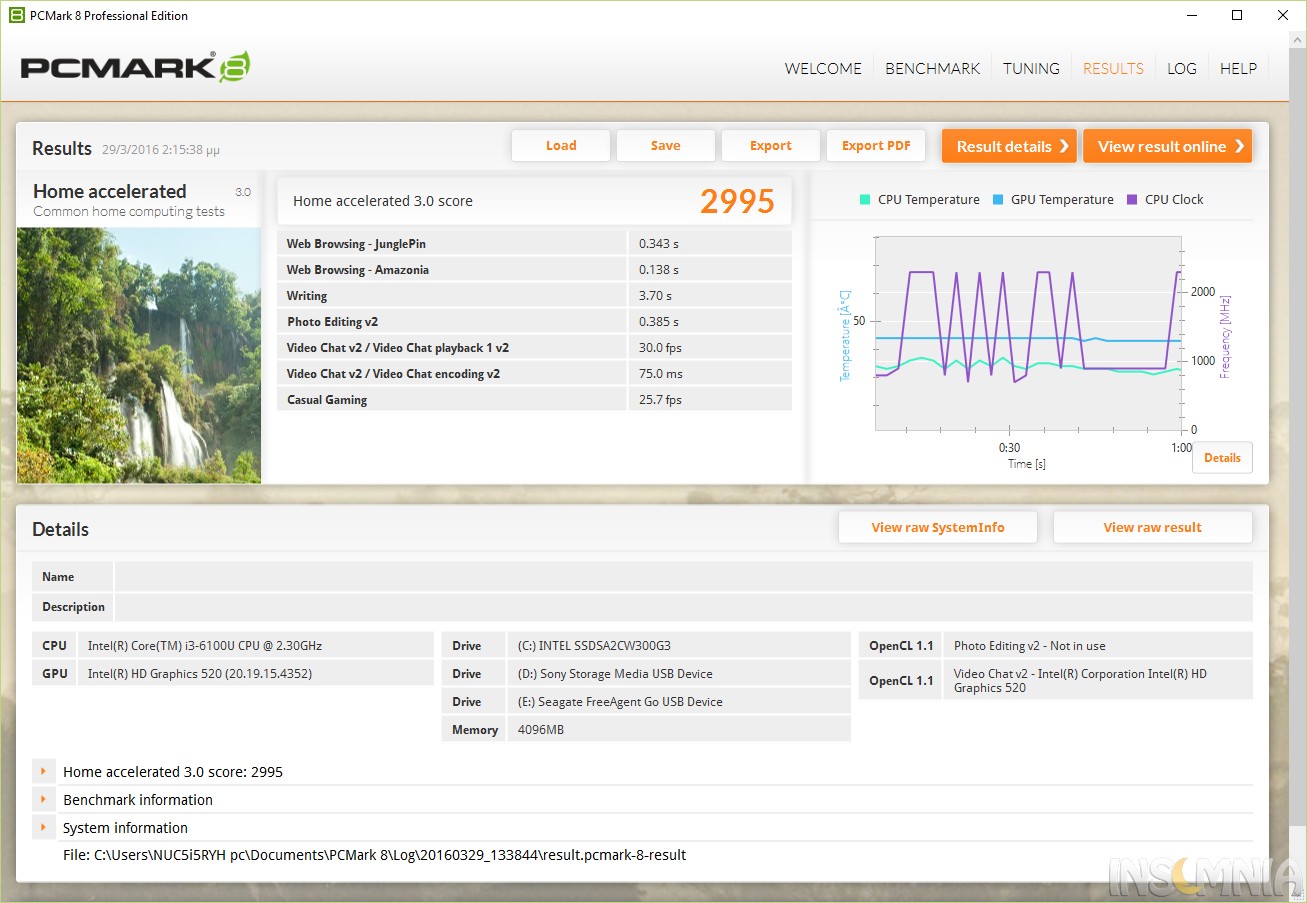Click Export PDF button
Screen dimensions: 1307x903
[x=876, y=146]
